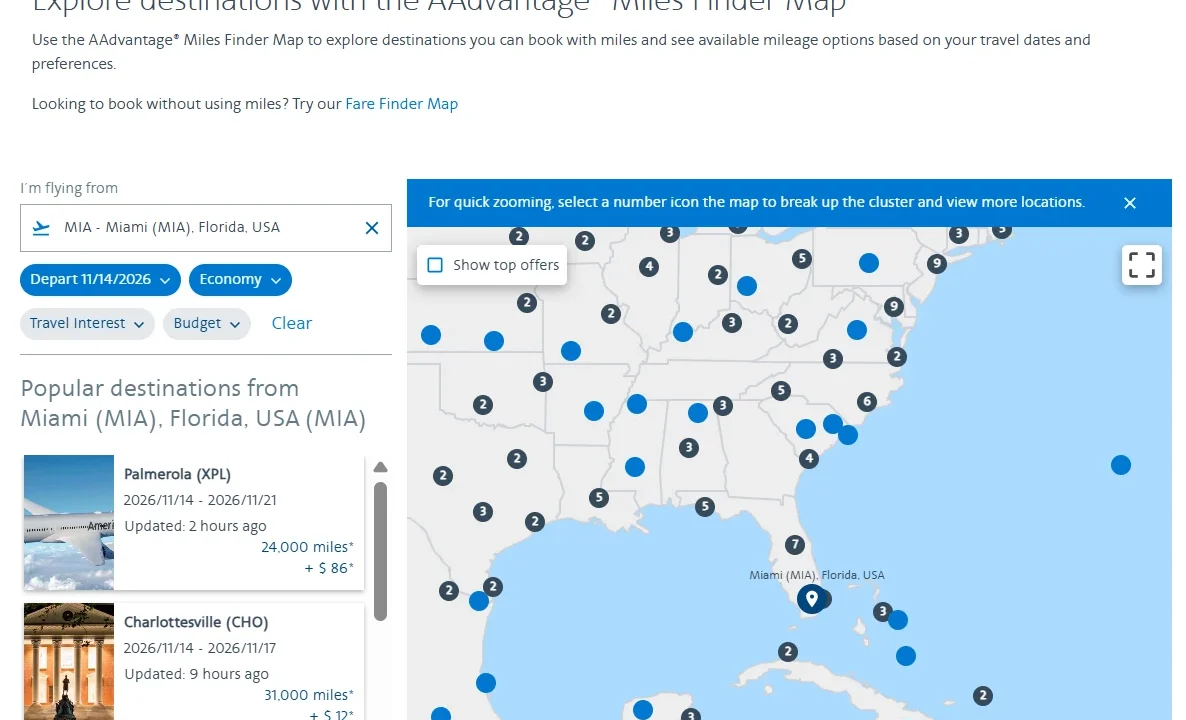Click the Charlottesville rotunda thumbnail image
The image size is (1186, 720).
tap(69, 662)
